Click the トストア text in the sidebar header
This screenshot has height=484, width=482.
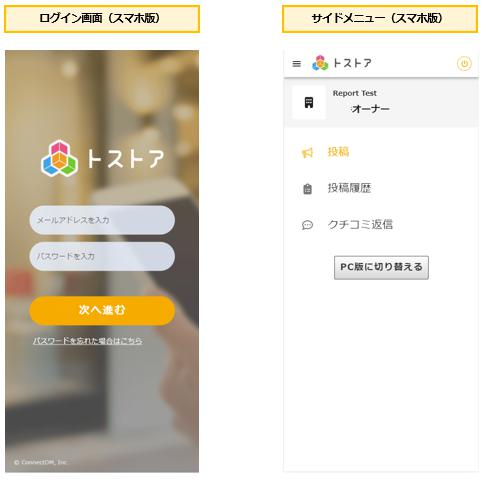[x=352, y=63]
